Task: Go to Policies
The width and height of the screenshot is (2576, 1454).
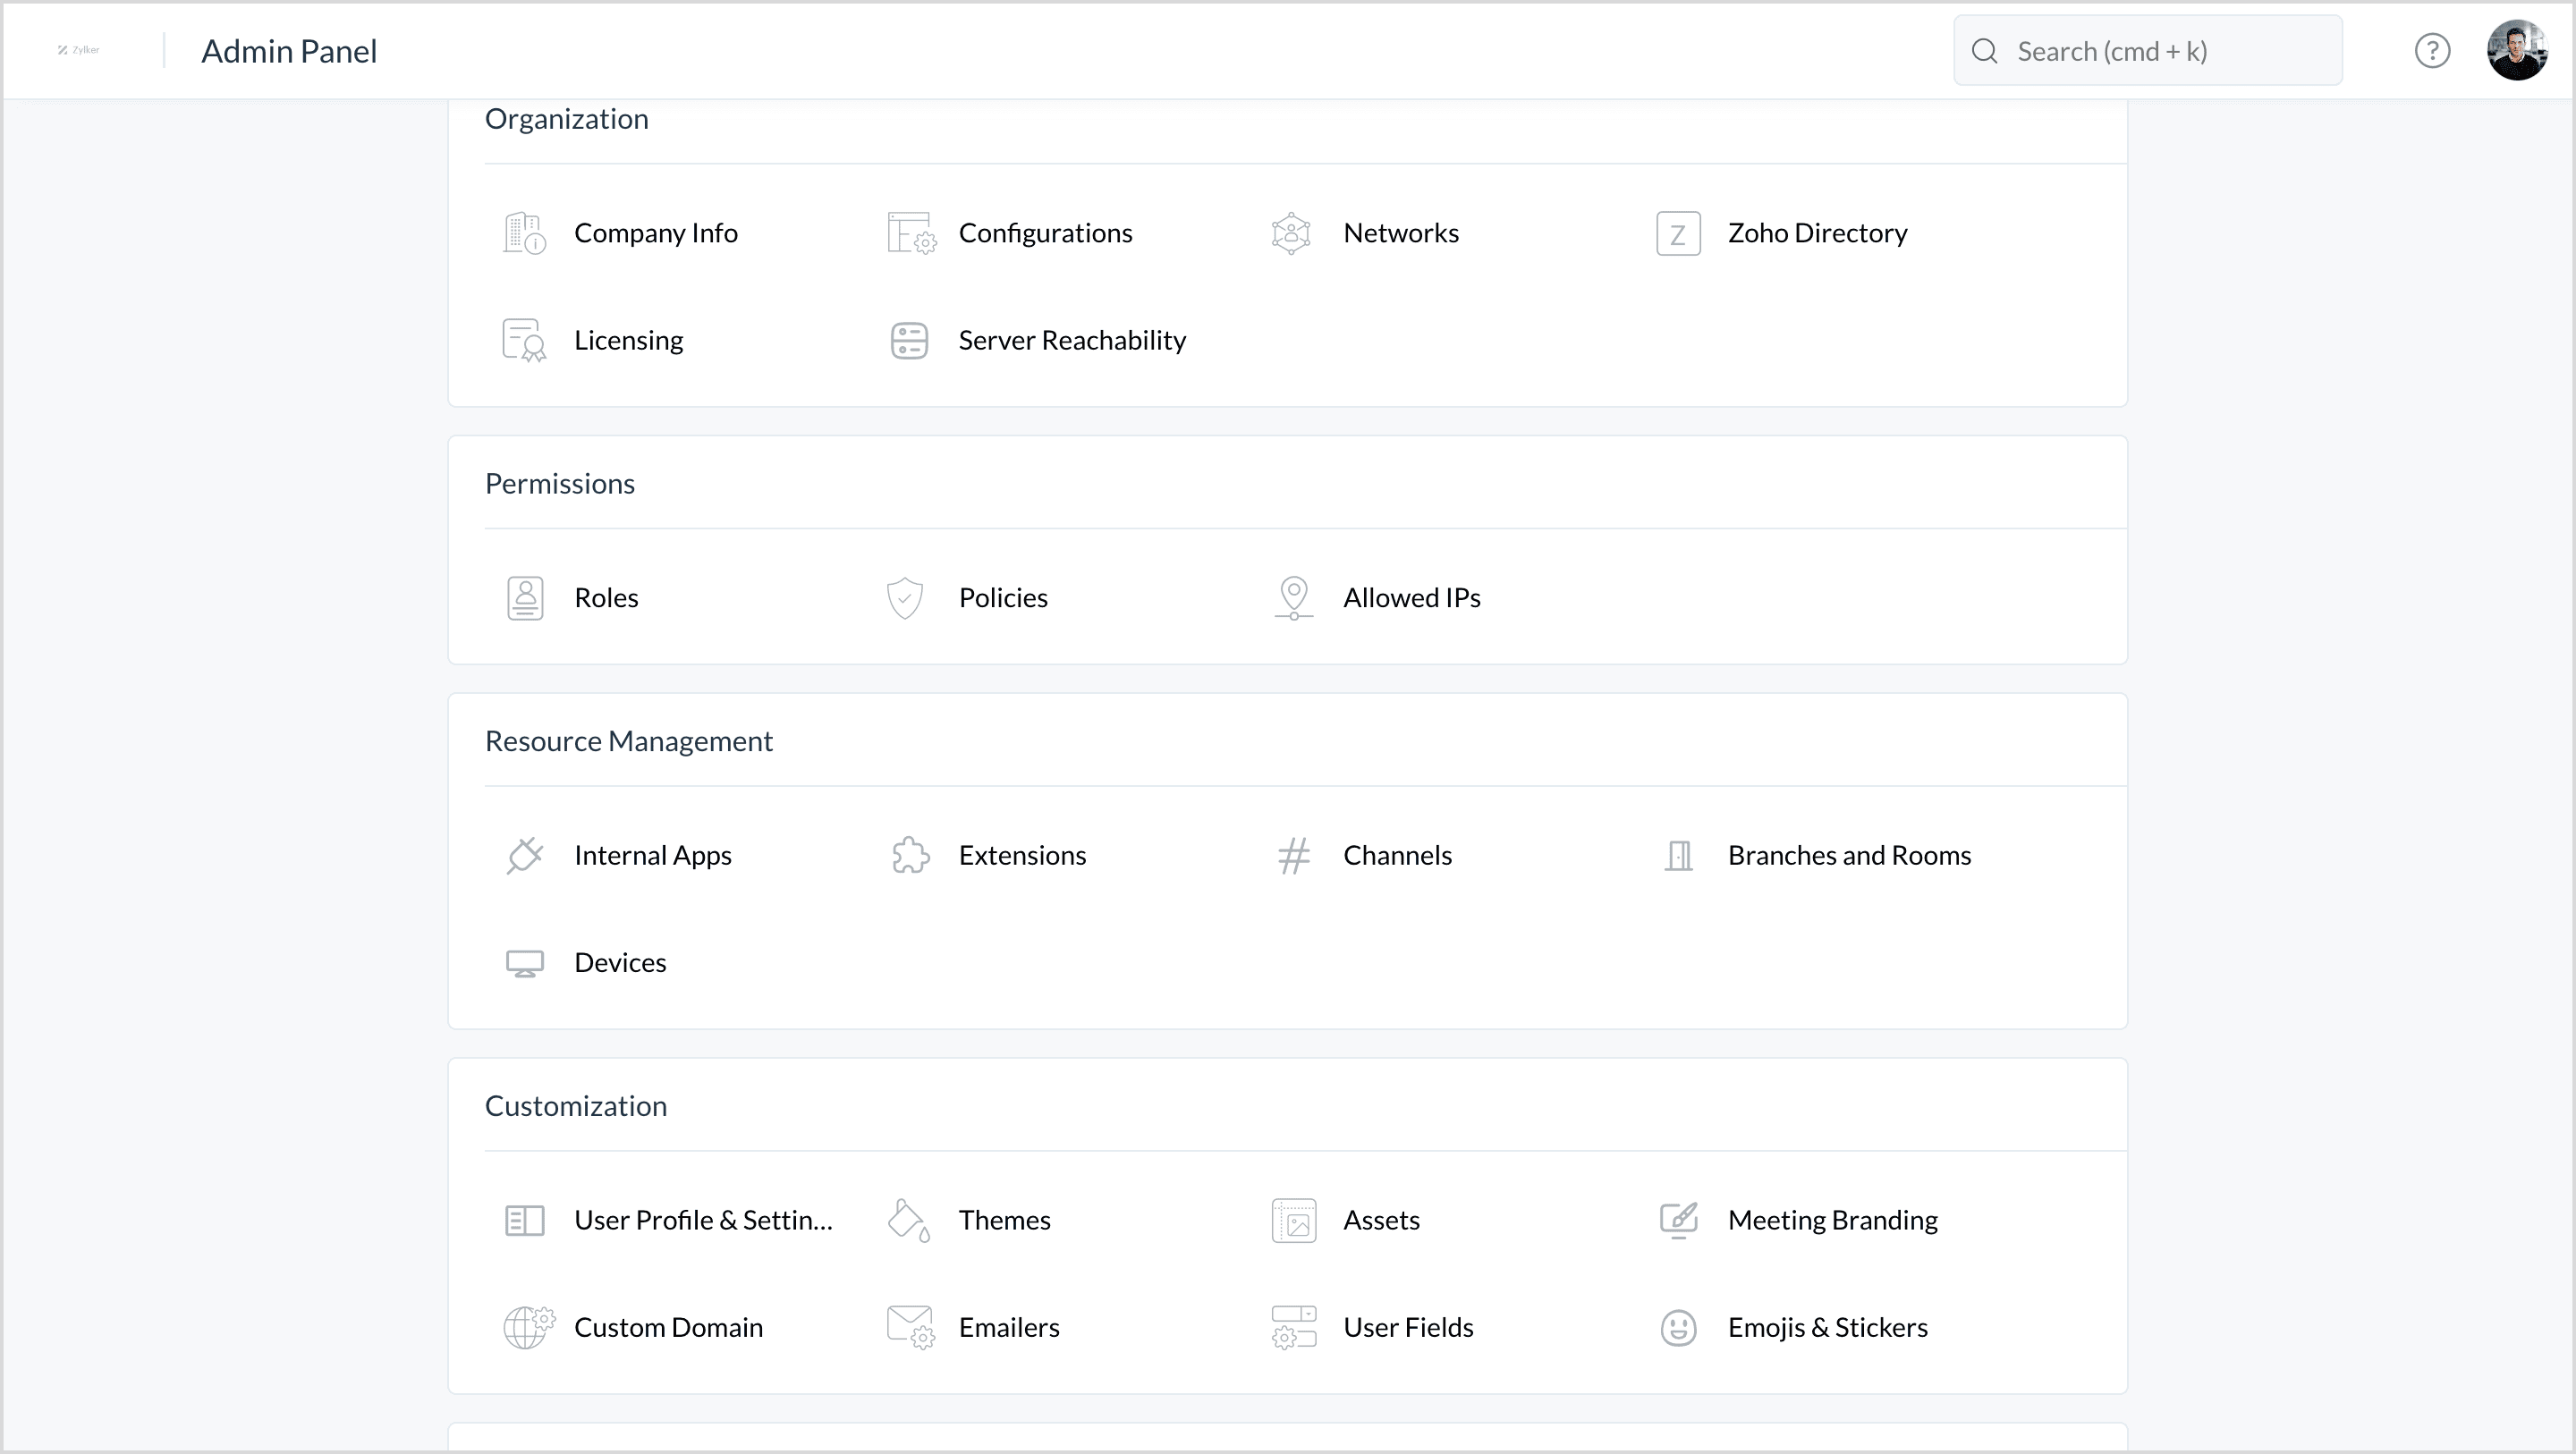Action: click(1003, 598)
